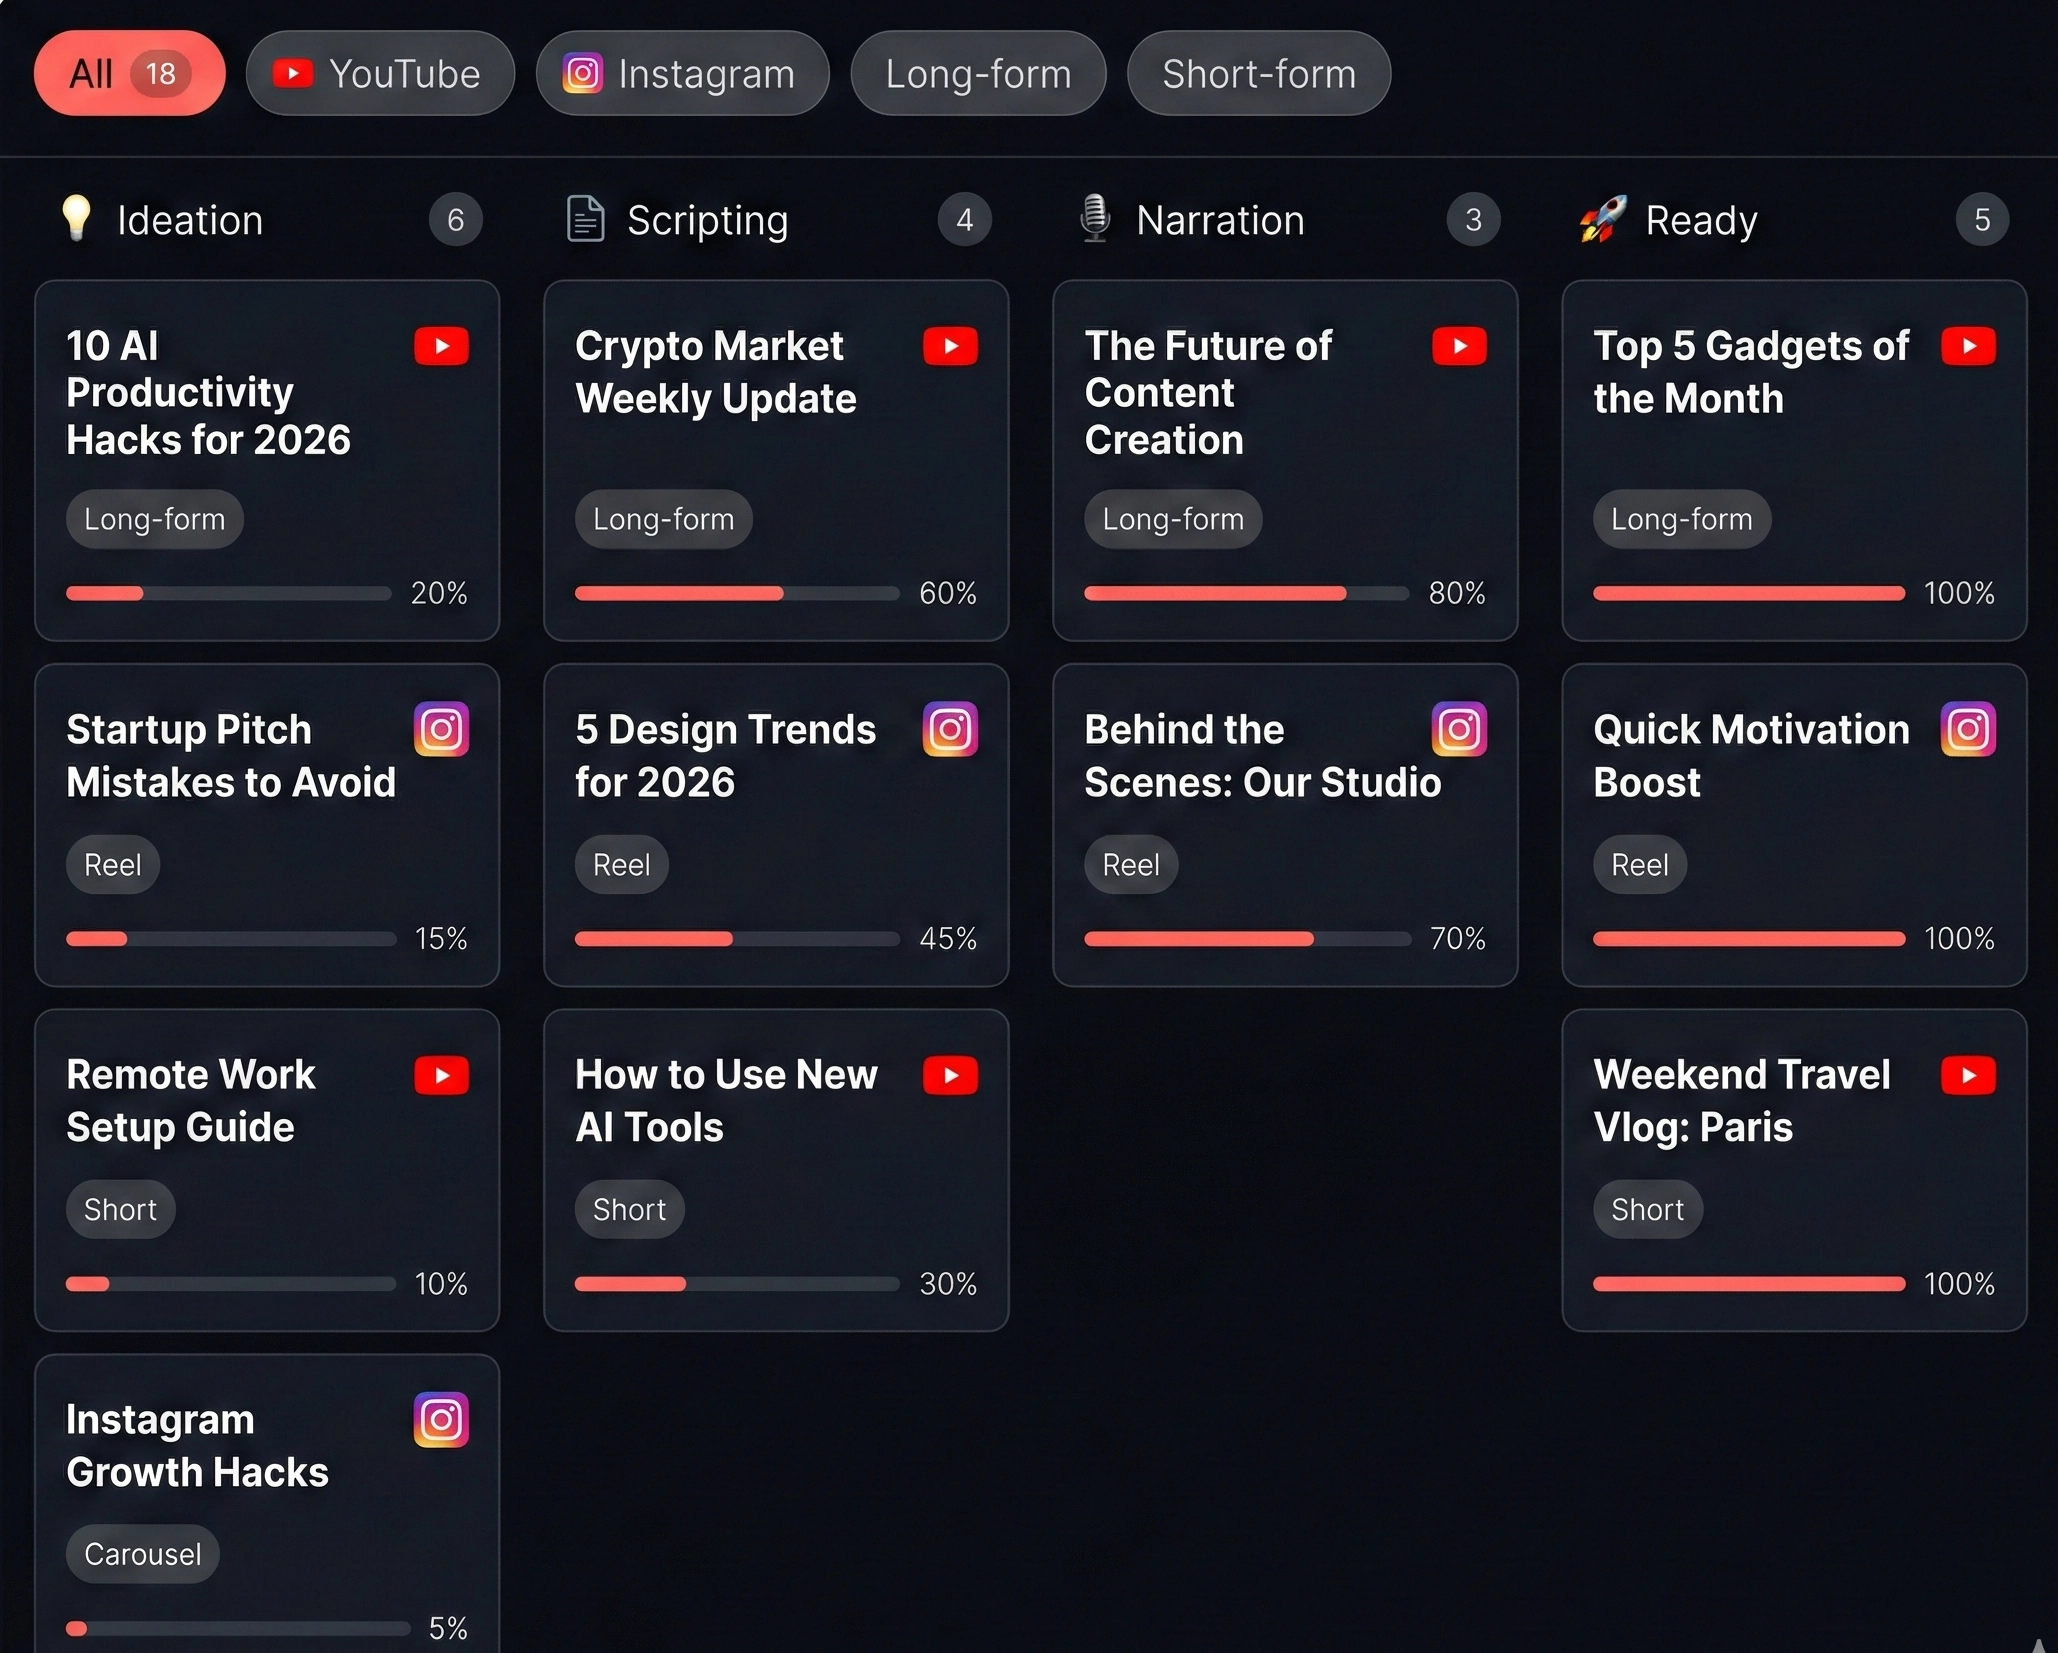Screen dimensions: 2058x1653
Task: Click Reel tag on Behind the Scenes card
Action: pos(1131,865)
